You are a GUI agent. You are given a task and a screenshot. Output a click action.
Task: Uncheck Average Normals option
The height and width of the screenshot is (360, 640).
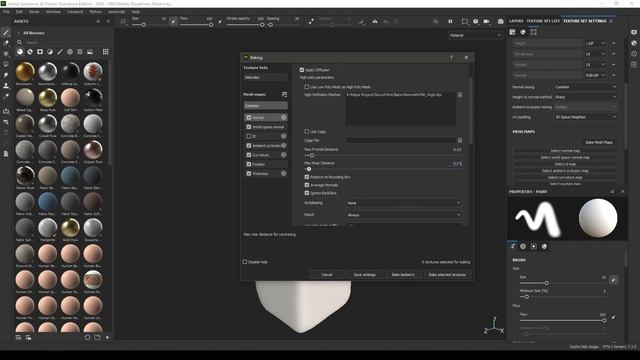[307, 185]
